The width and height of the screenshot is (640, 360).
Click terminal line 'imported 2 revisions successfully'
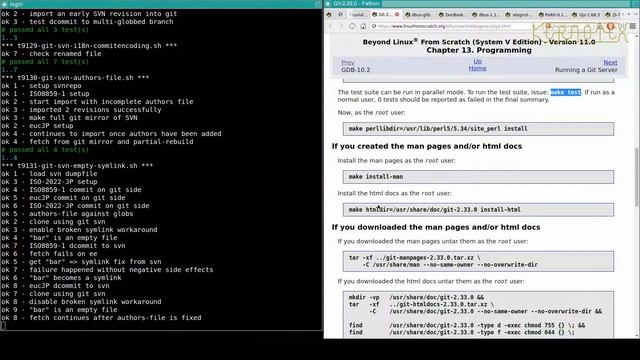[81, 109]
